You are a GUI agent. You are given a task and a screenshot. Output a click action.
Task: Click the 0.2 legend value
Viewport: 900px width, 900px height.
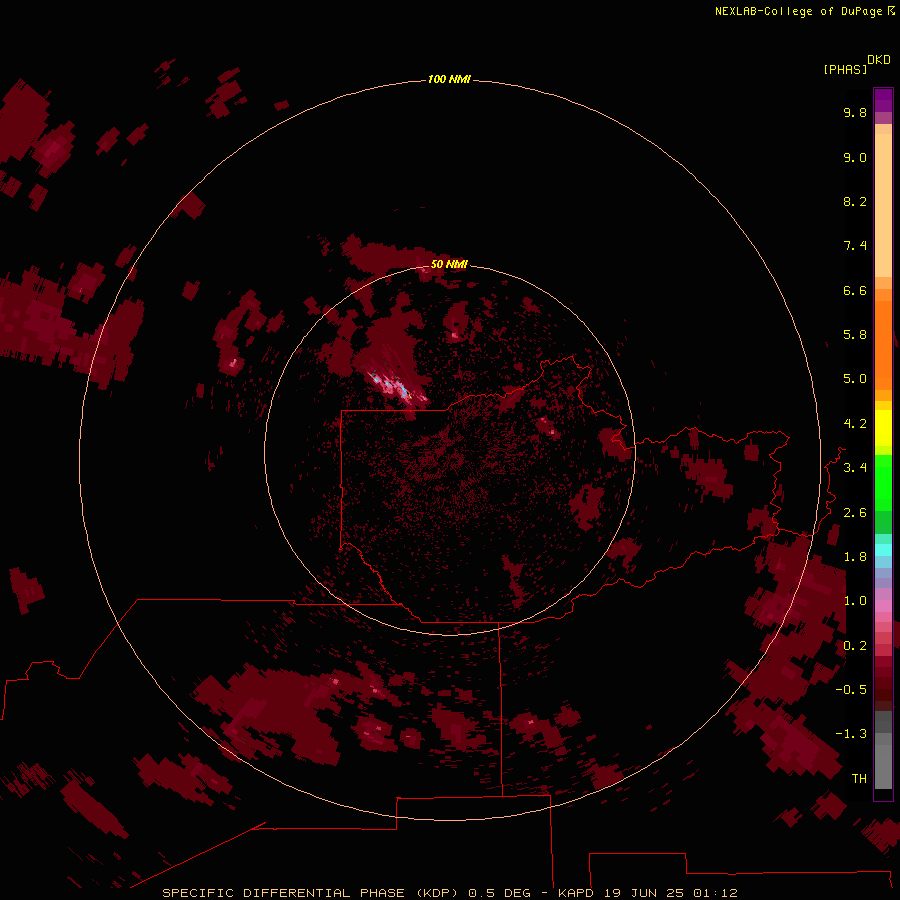point(855,646)
